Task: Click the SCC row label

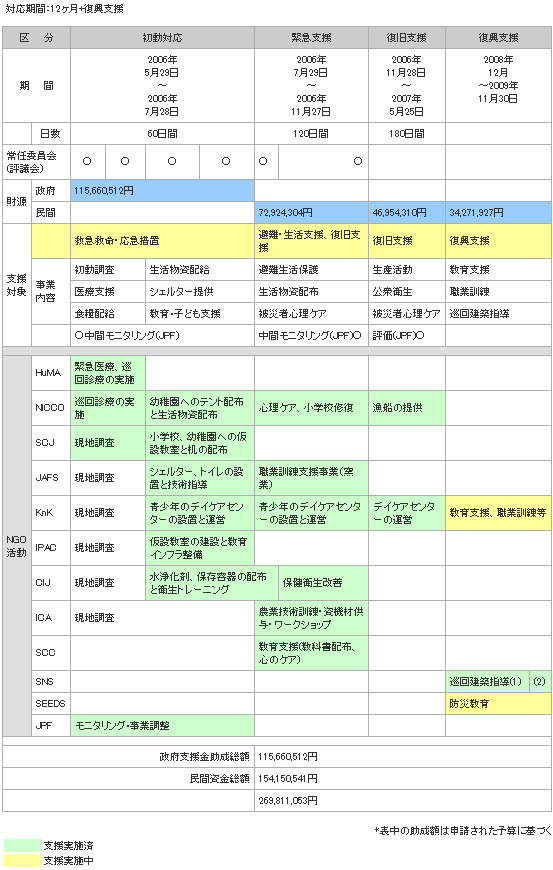Action: (x=50, y=652)
